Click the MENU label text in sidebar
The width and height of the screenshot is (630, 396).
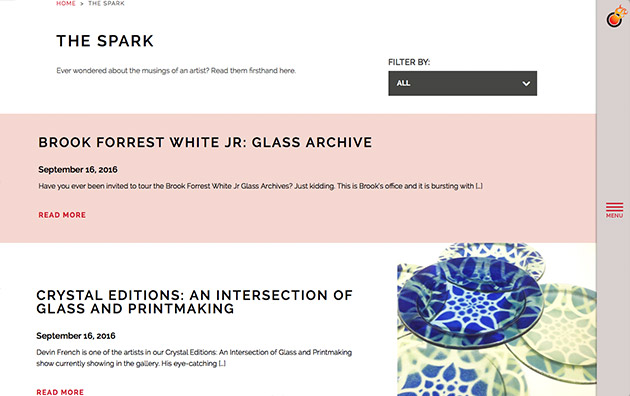point(614,216)
